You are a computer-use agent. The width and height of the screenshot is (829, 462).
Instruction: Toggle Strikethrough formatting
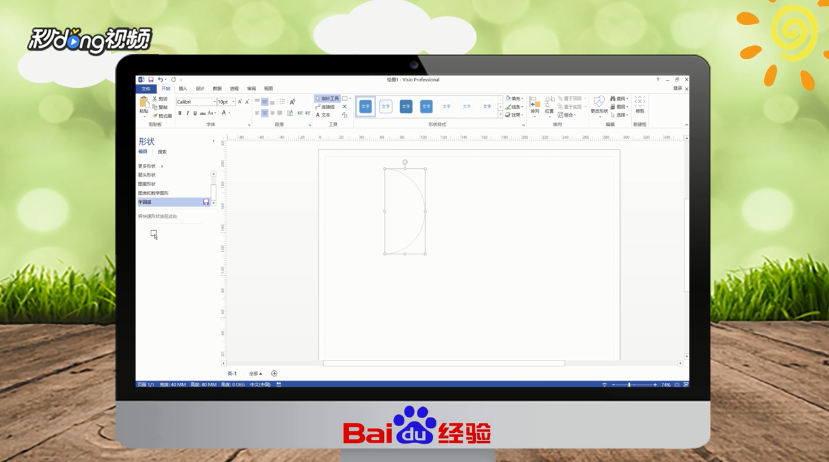[x=202, y=114]
